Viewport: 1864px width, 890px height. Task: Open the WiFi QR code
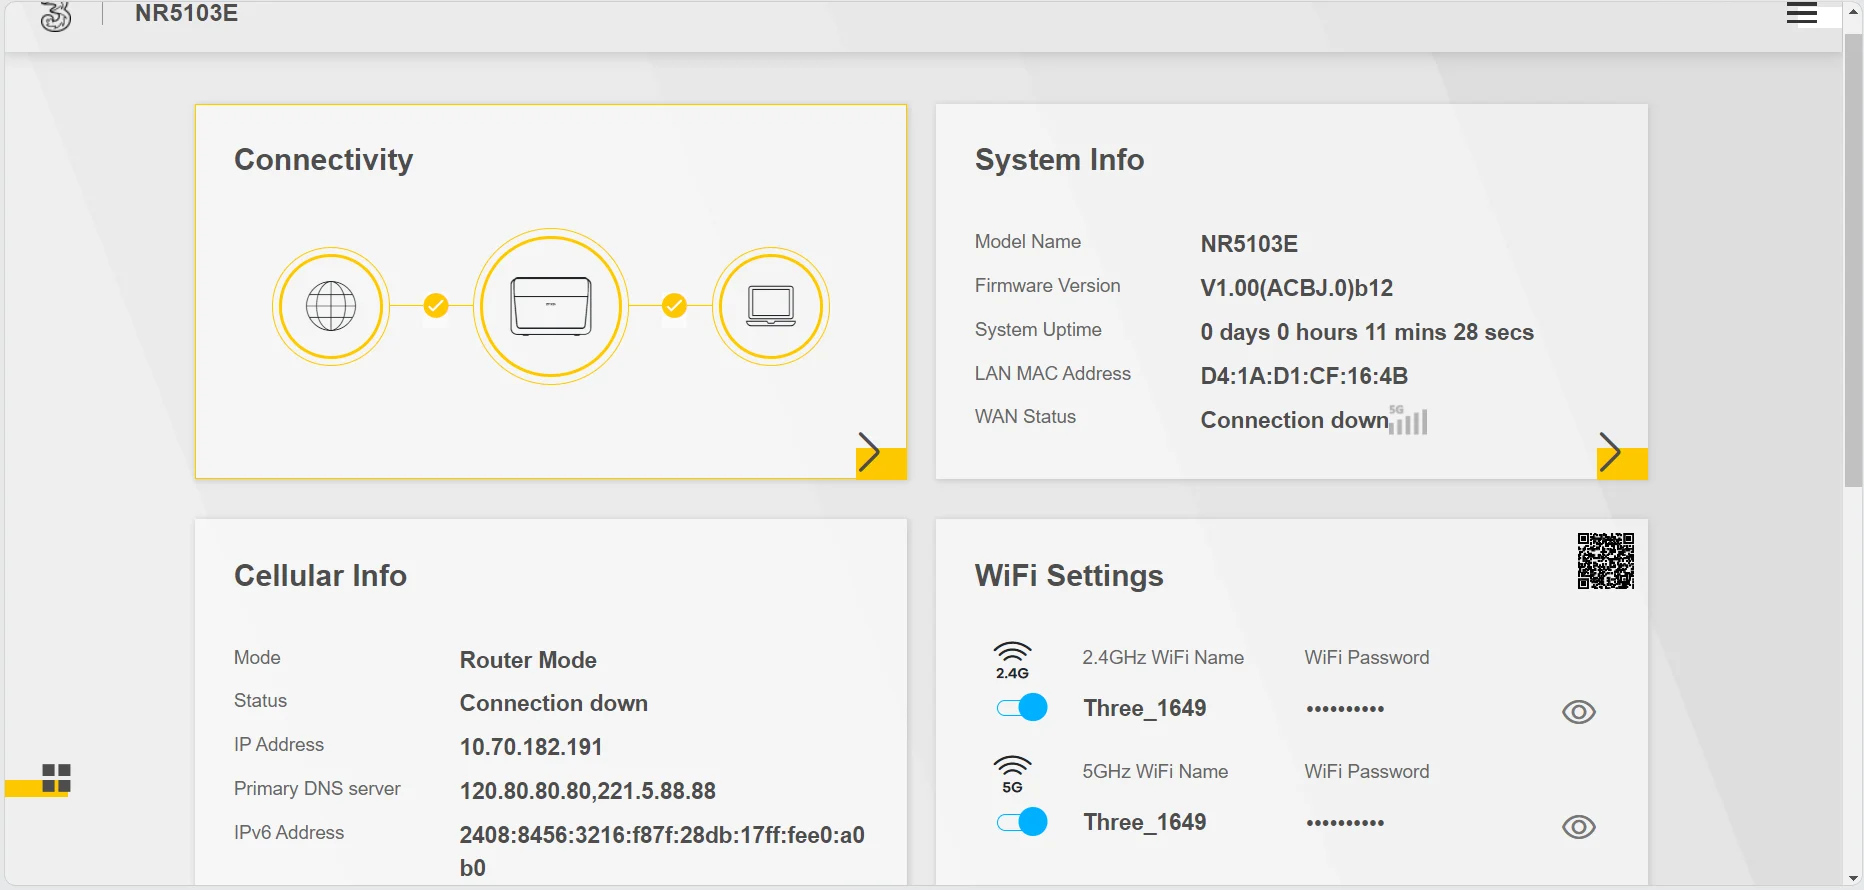(x=1606, y=561)
